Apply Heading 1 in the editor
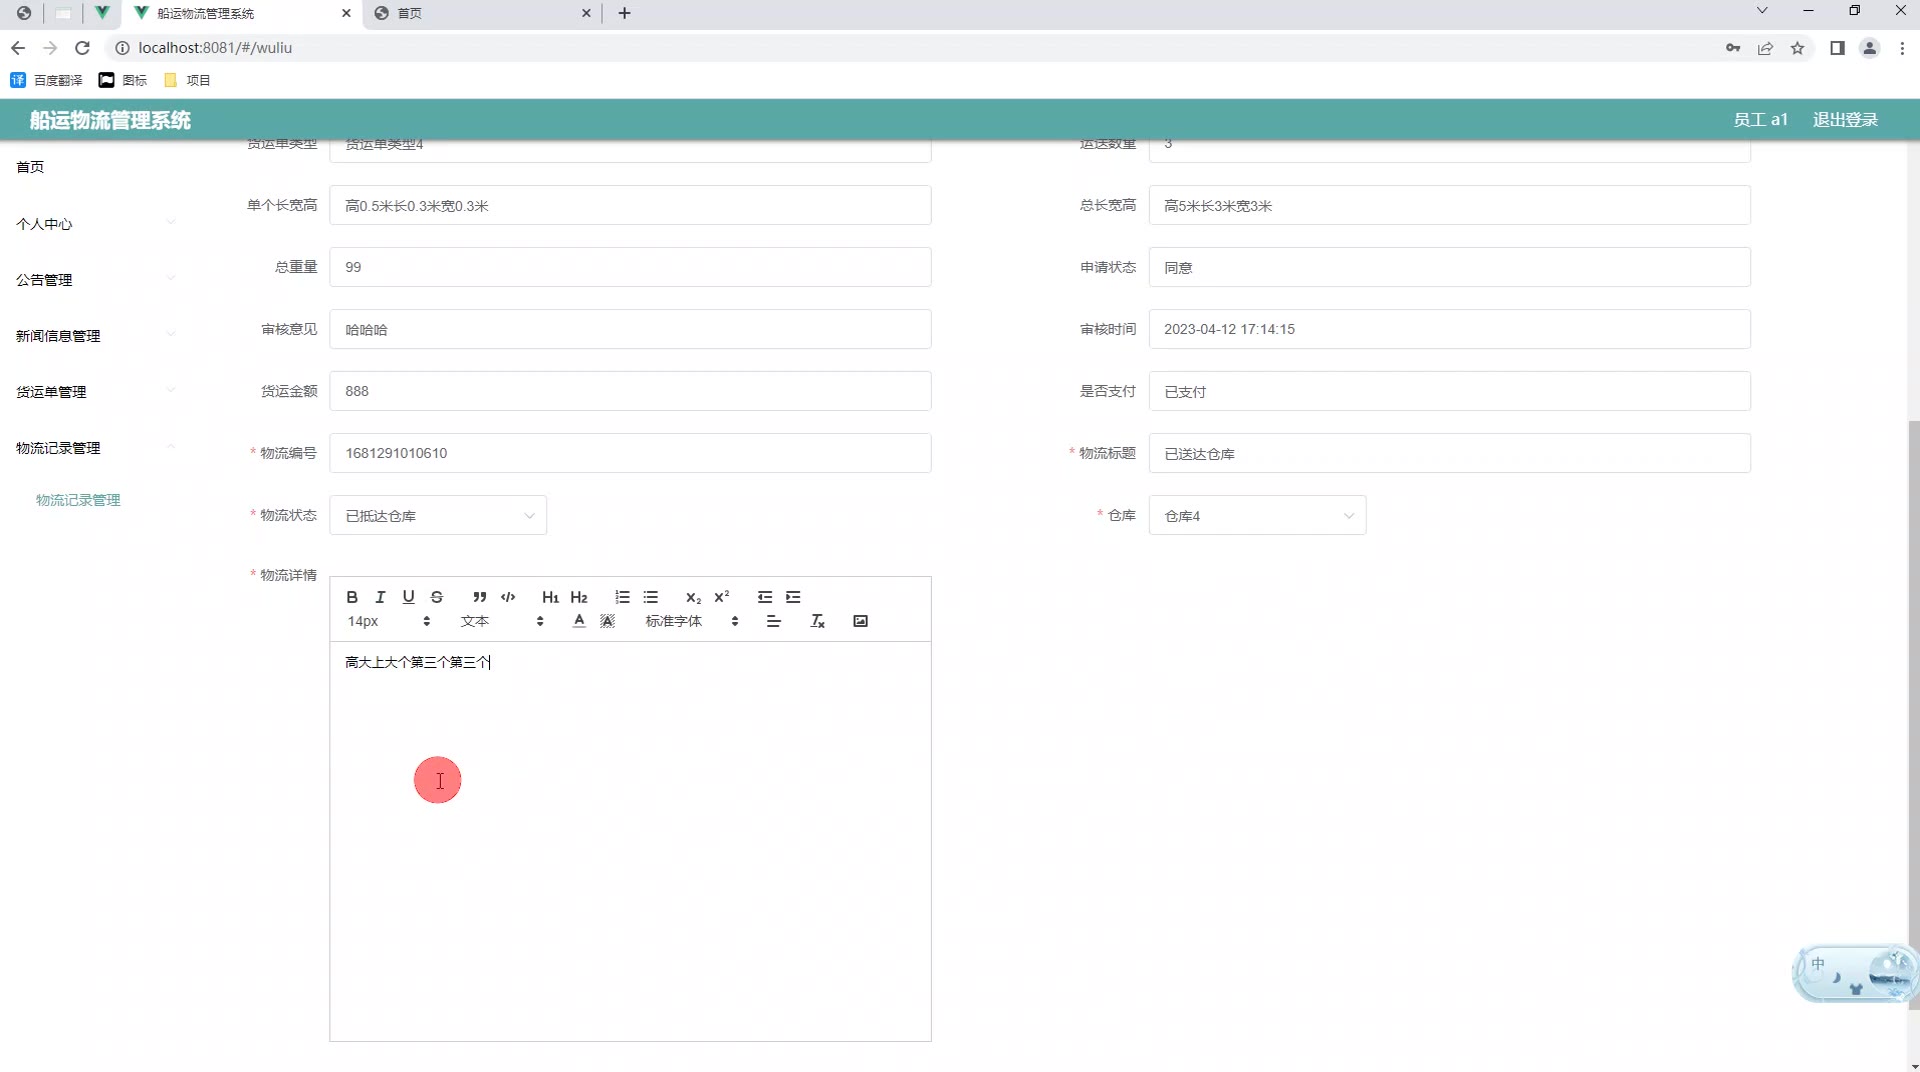The height and width of the screenshot is (1072, 1920). [550, 597]
